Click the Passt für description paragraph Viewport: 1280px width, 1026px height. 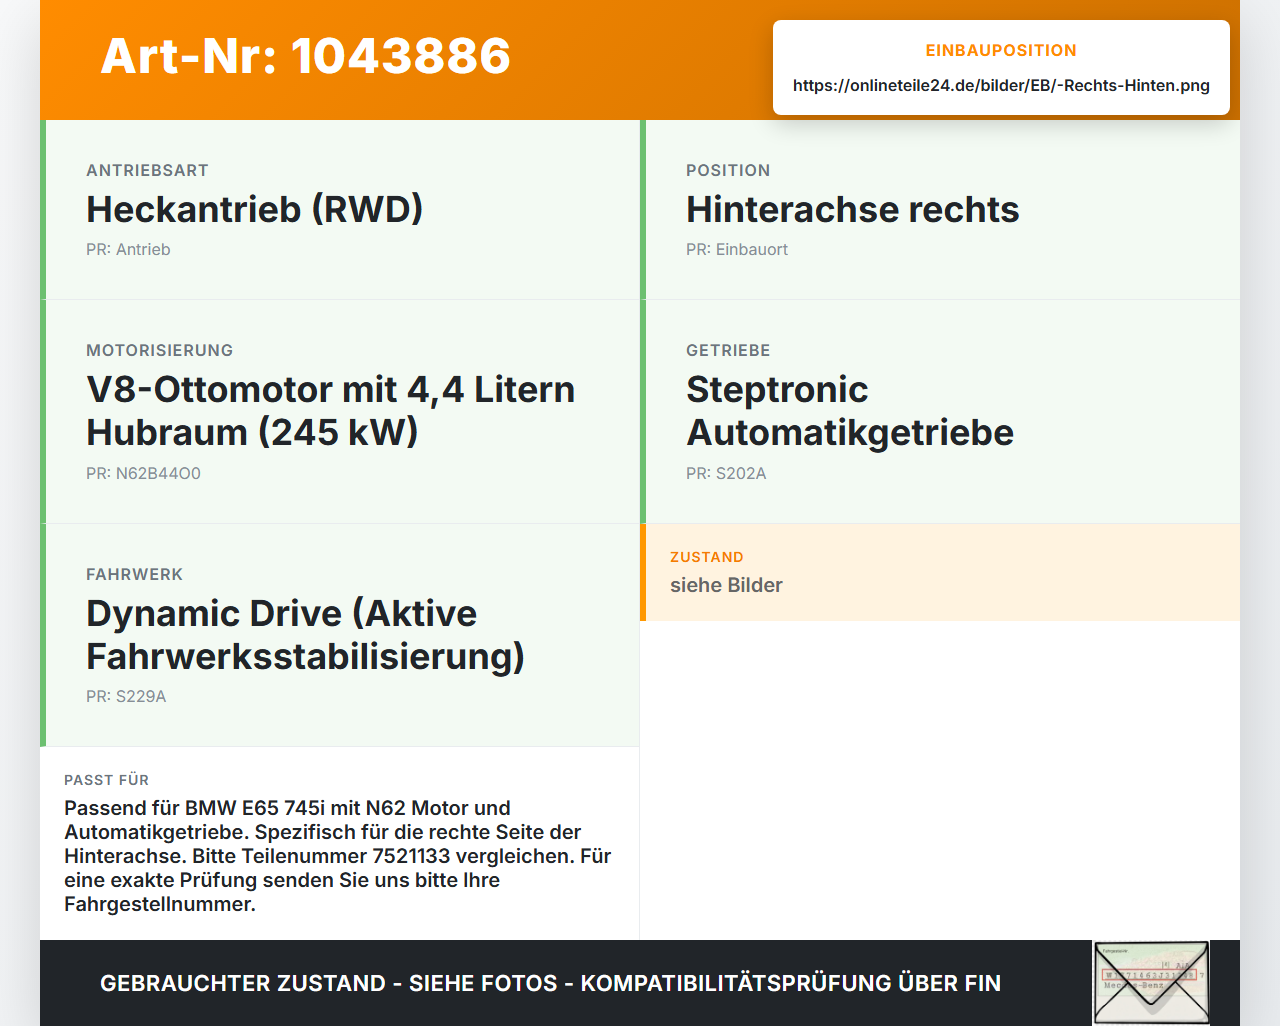tap(338, 856)
